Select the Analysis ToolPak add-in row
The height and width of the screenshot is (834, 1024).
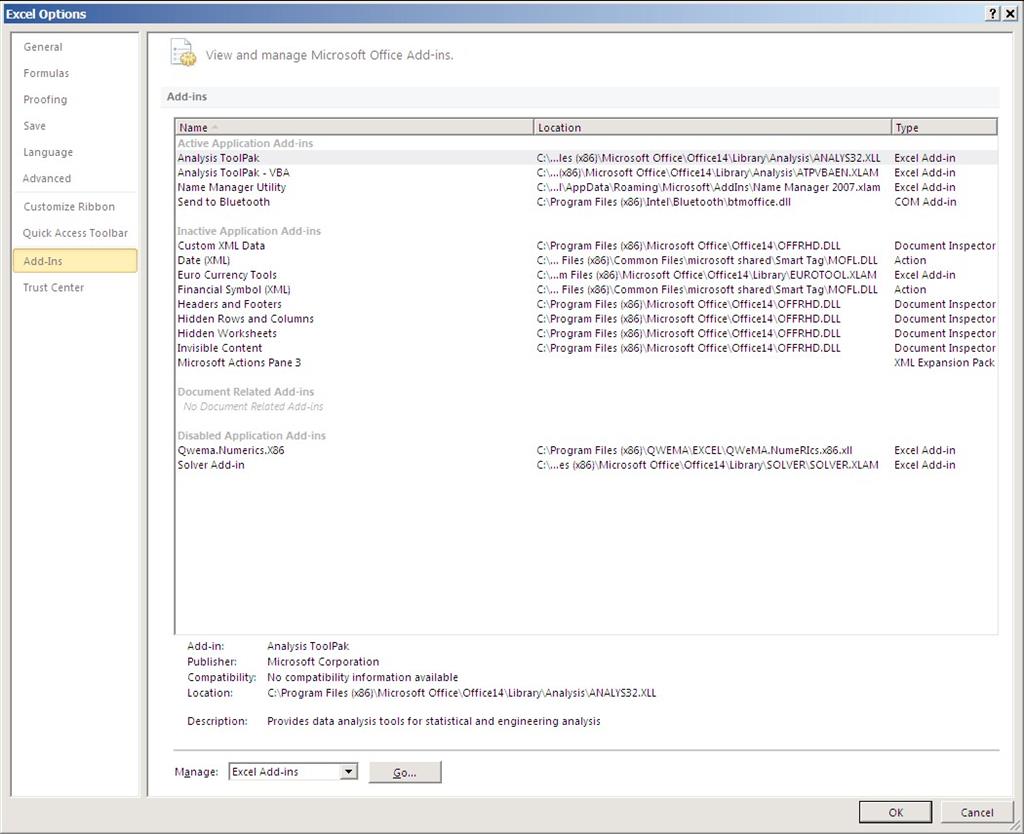coord(586,158)
